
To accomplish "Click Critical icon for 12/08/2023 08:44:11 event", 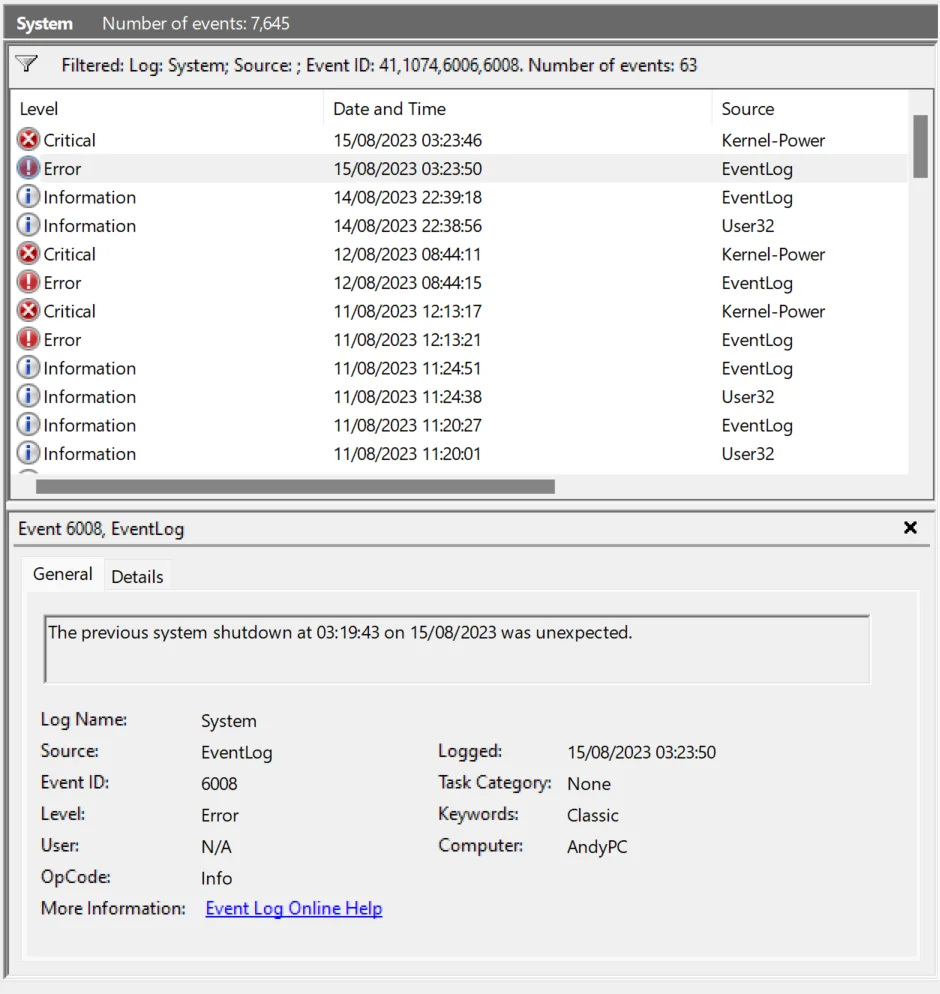I will pyautogui.click(x=29, y=254).
